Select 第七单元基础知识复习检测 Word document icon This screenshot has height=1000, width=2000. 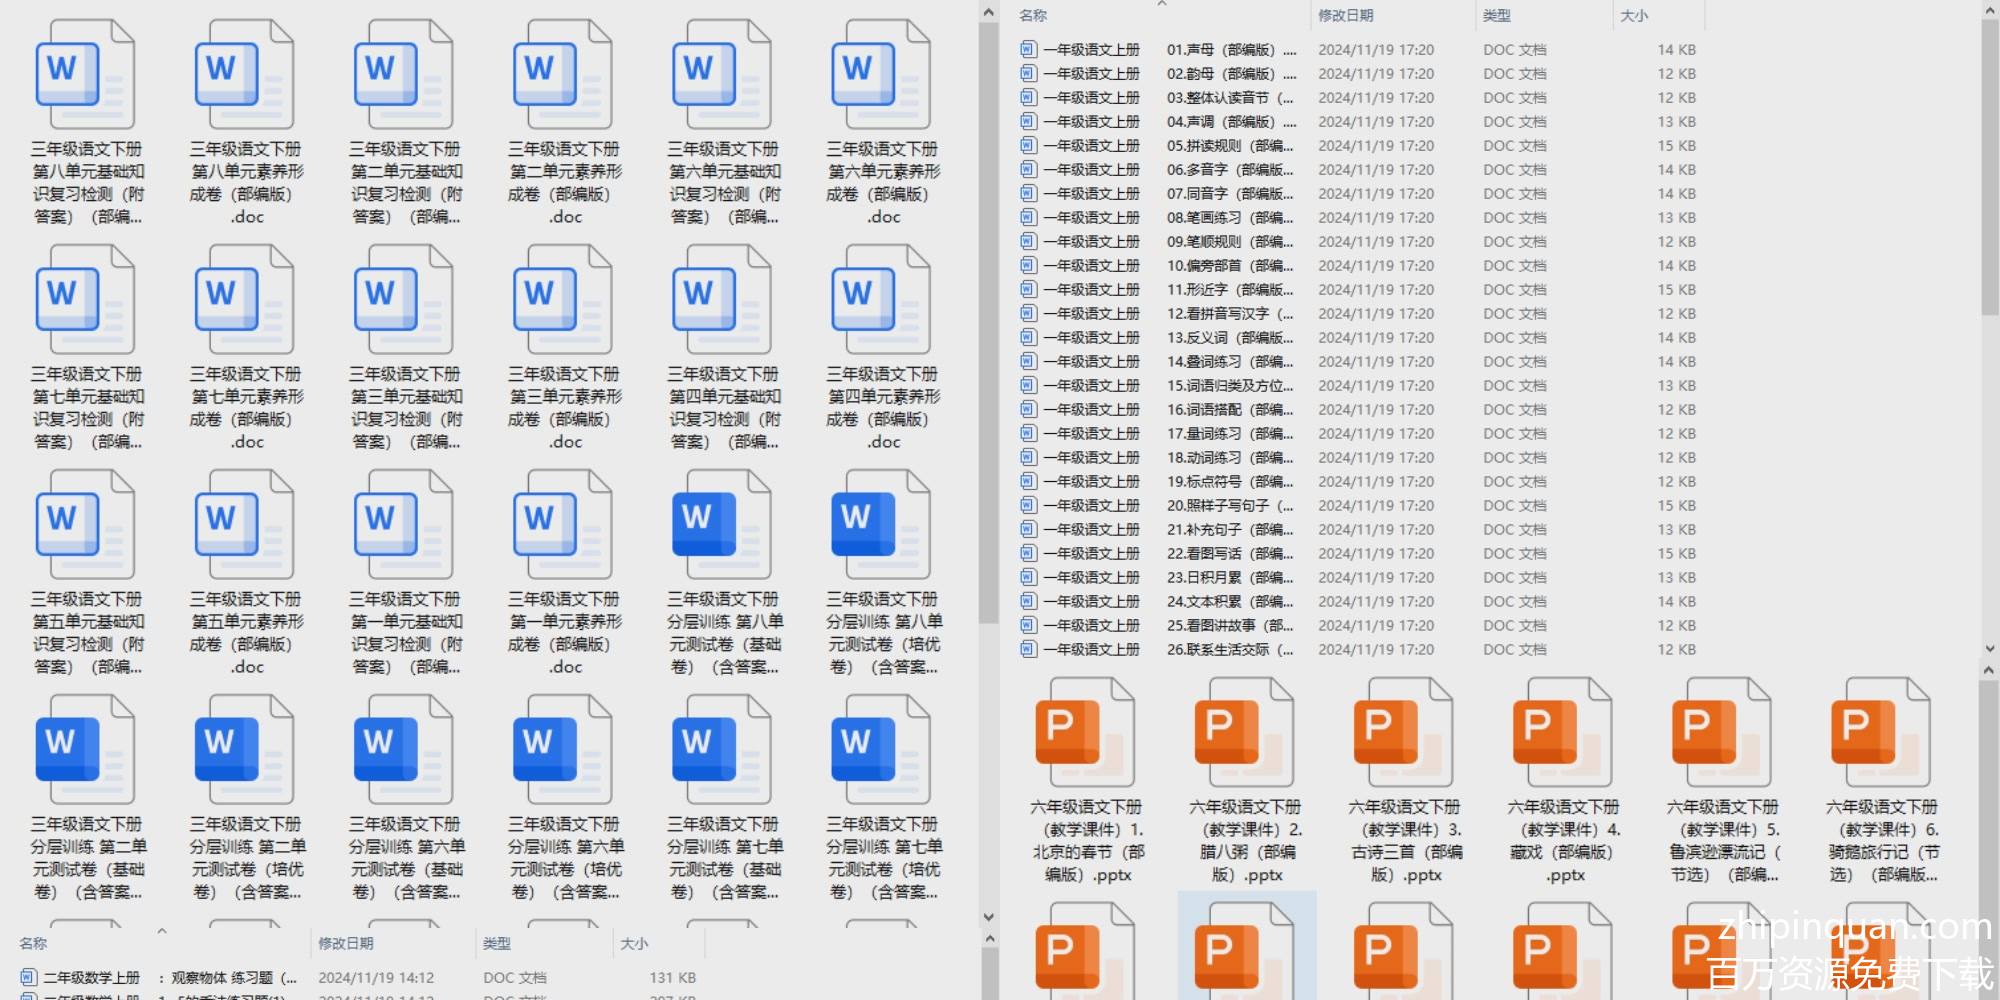point(85,299)
